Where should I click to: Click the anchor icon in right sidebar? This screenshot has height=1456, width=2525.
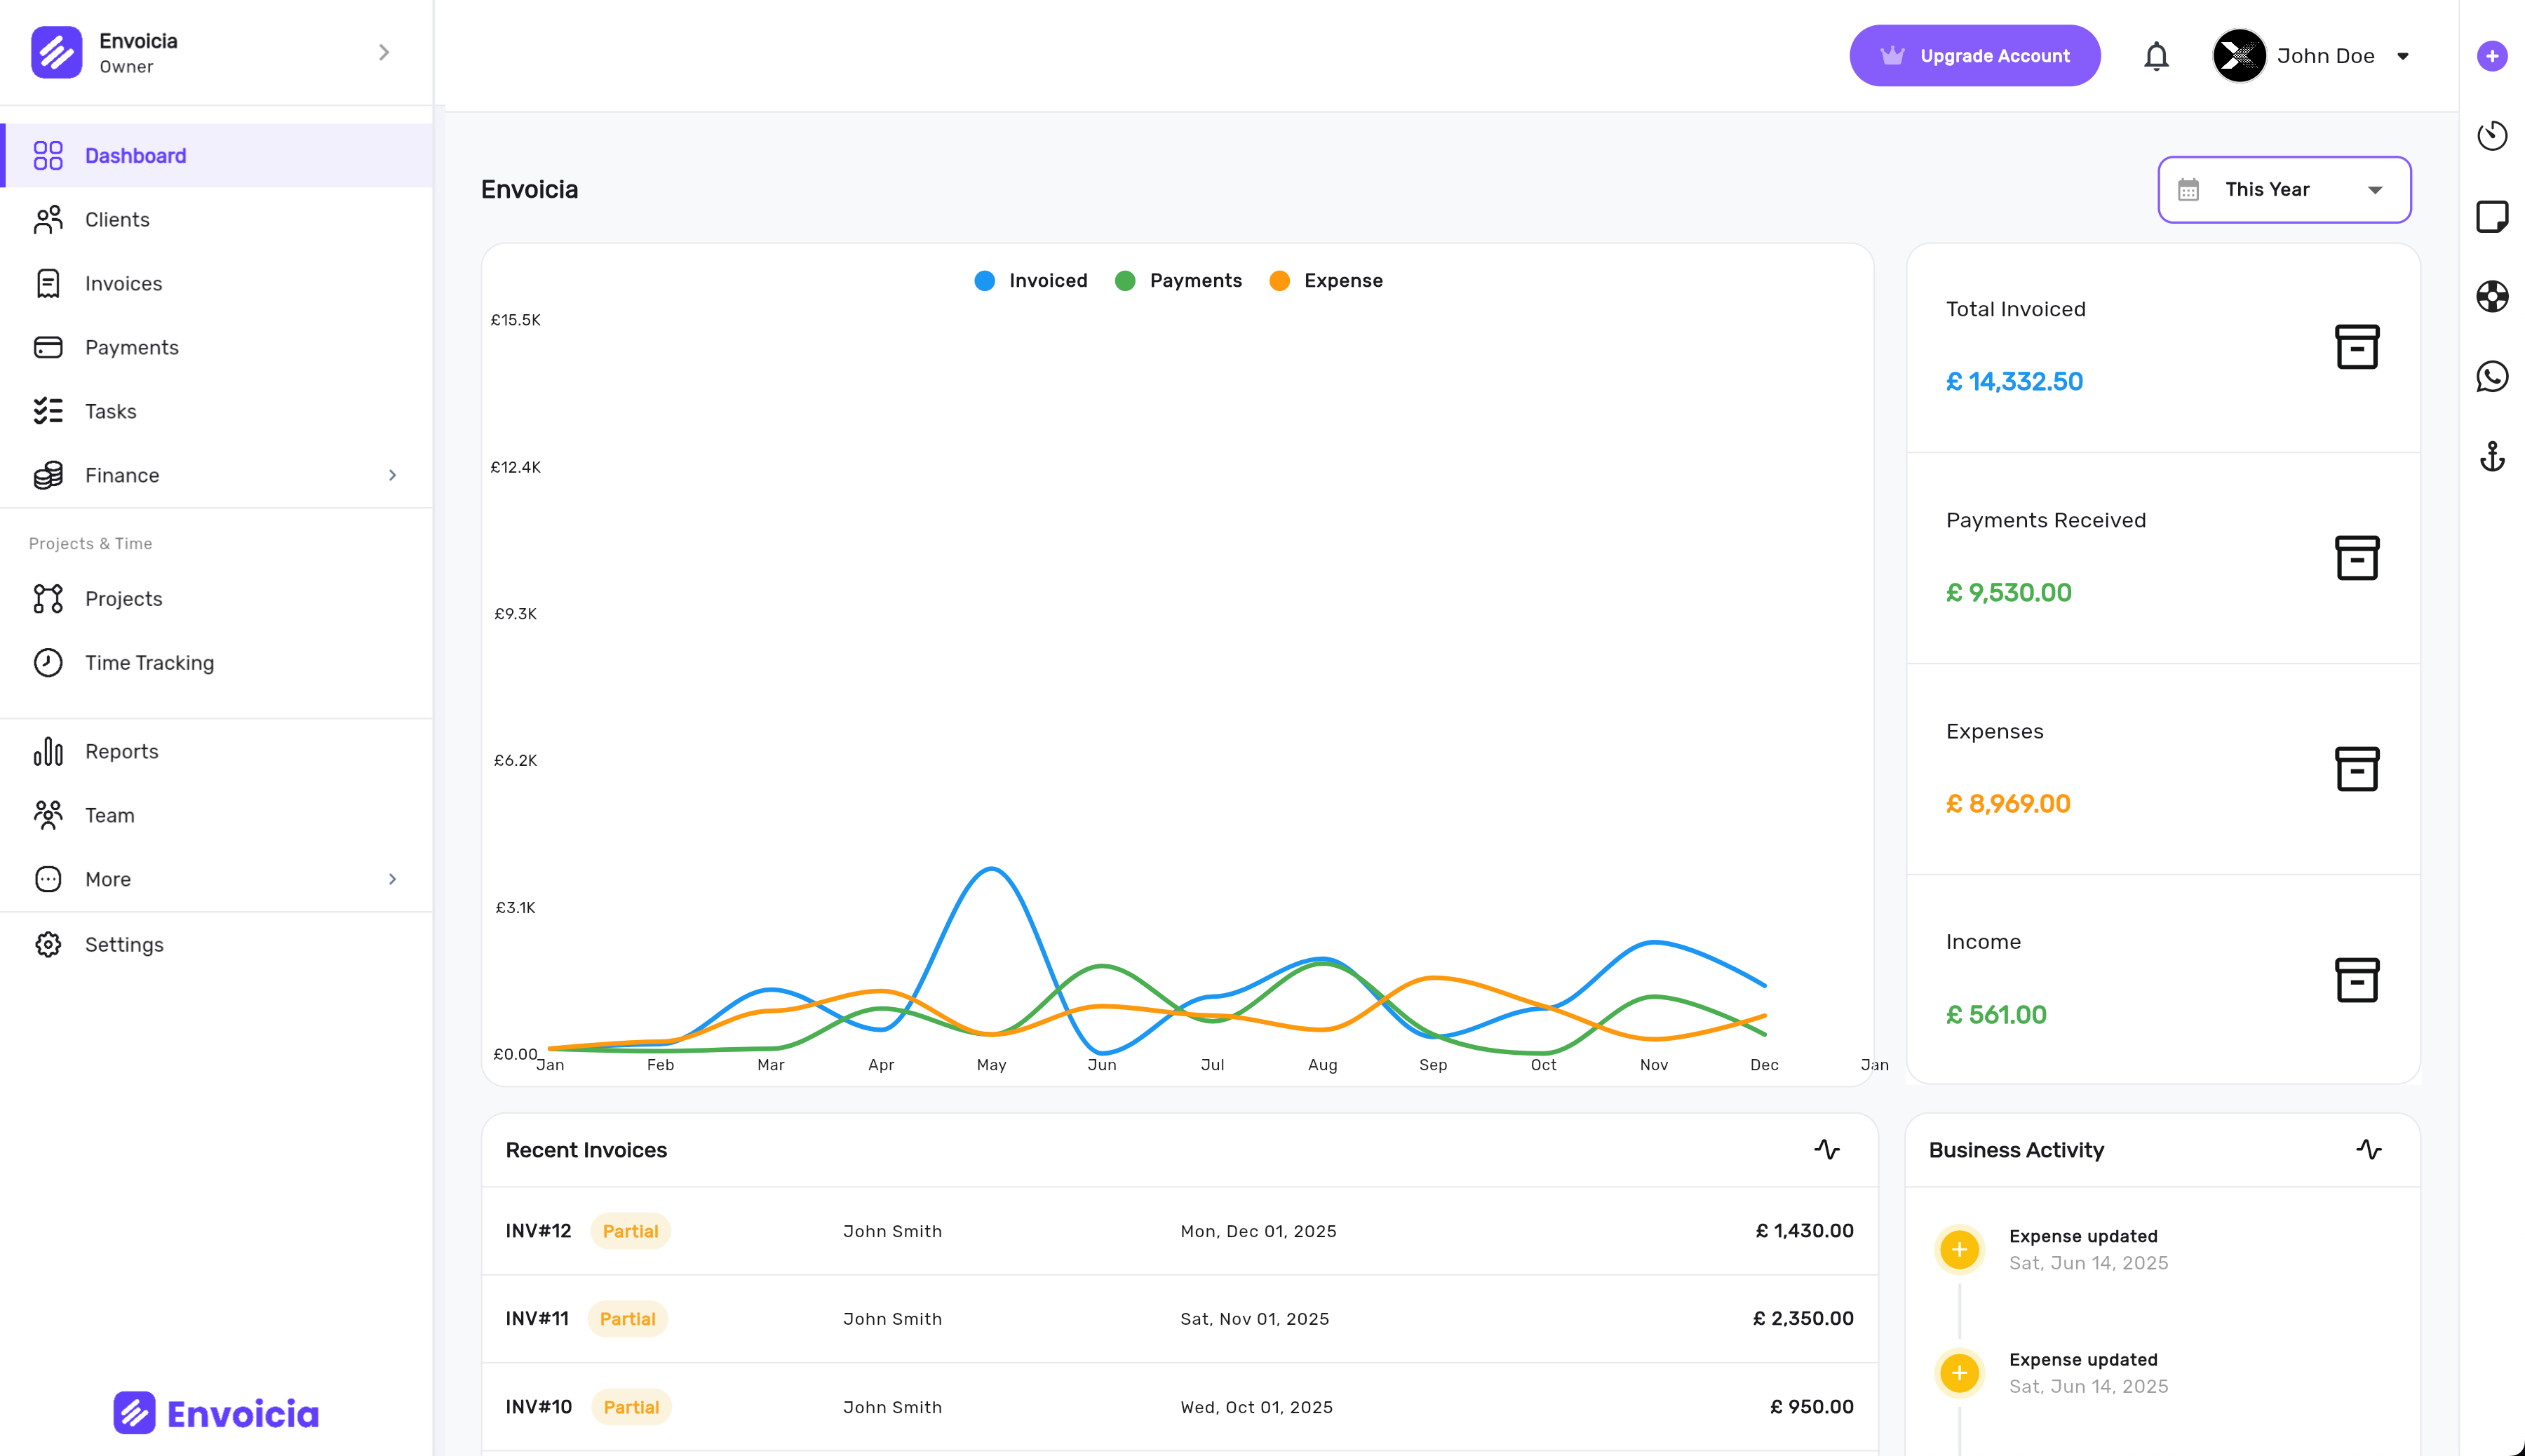2491,457
